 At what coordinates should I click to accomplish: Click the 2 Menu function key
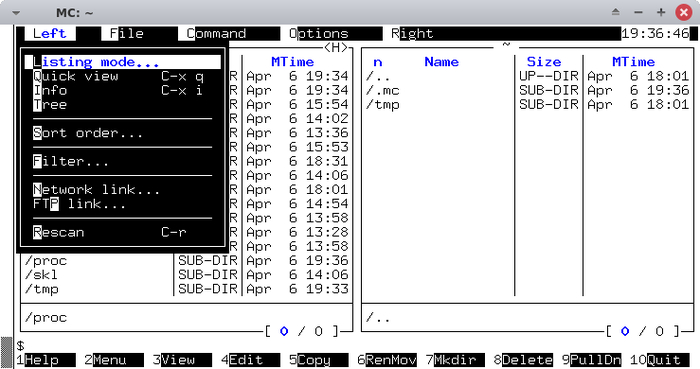click(114, 360)
